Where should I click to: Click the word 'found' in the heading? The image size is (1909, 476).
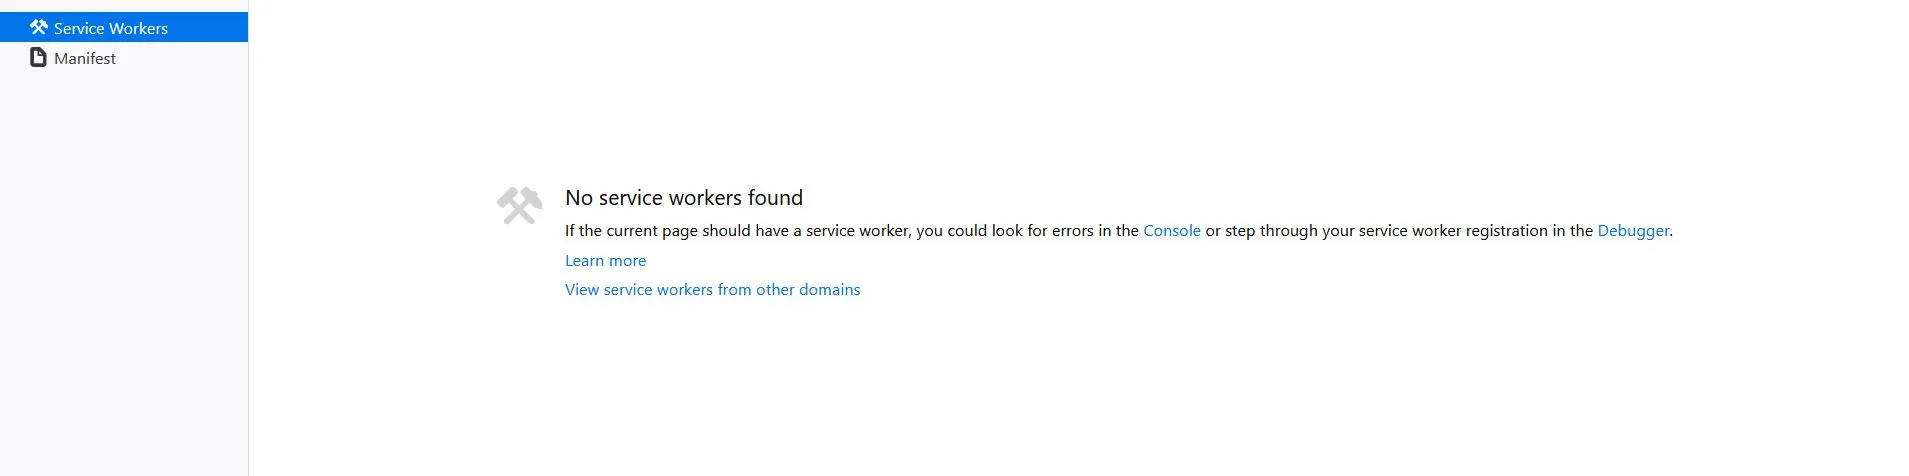click(x=775, y=197)
